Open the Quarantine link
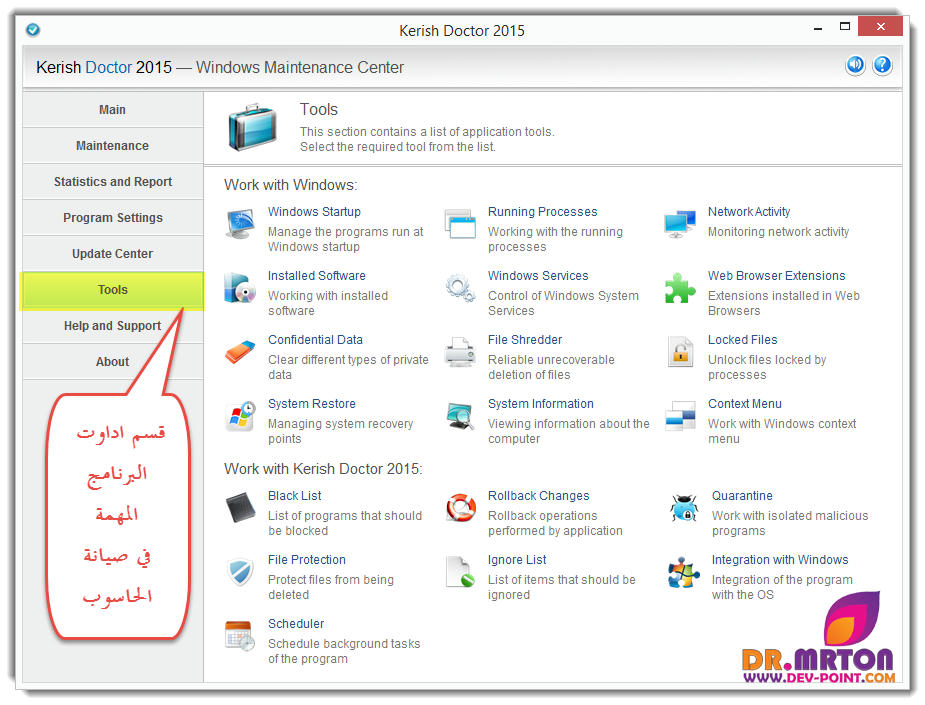This screenshot has width=925, height=705. click(x=742, y=496)
